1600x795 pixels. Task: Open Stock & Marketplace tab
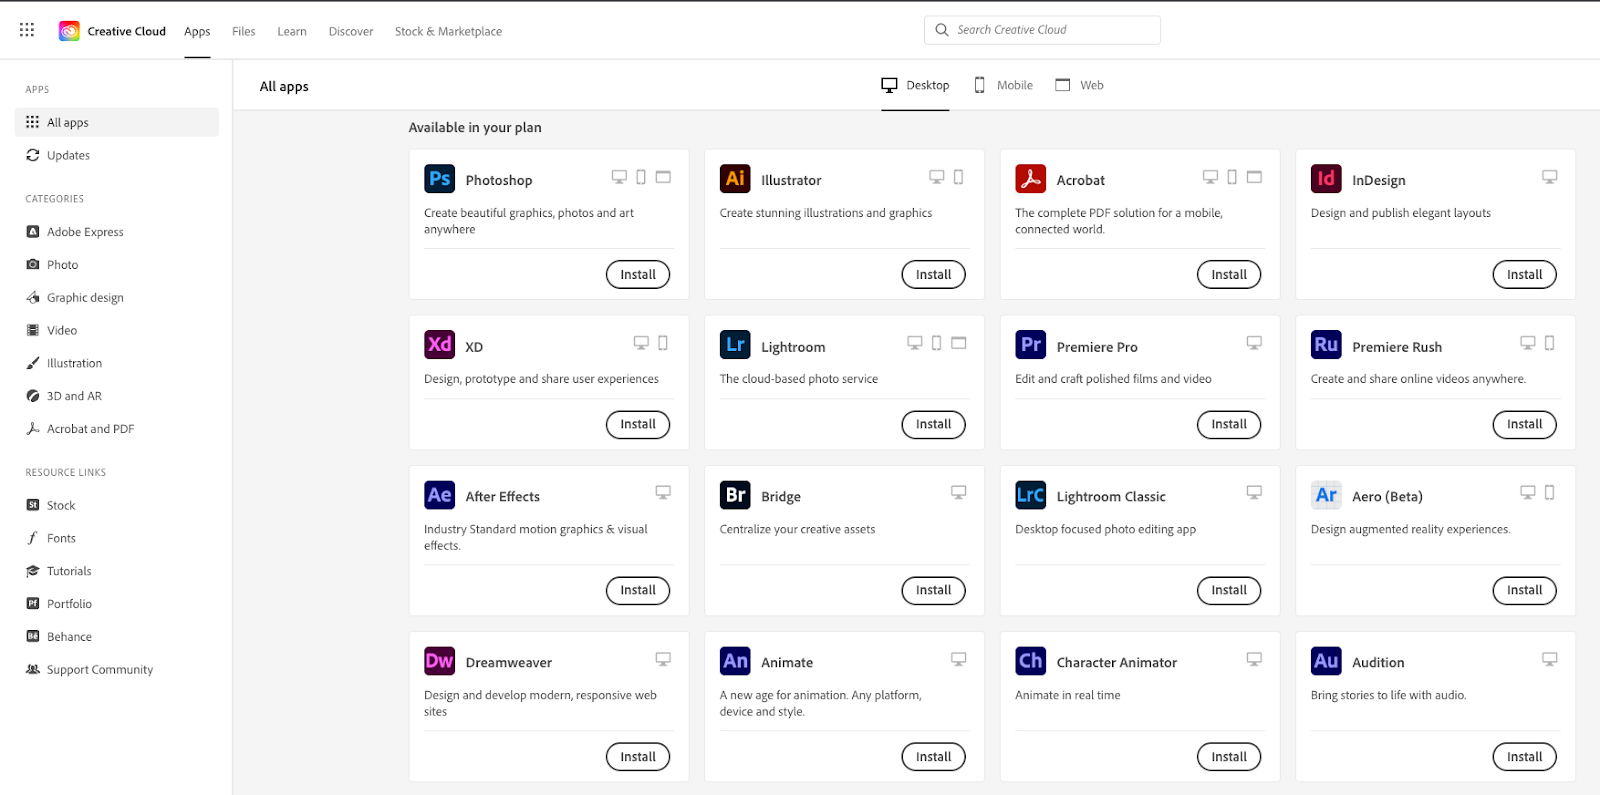coord(448,32)
